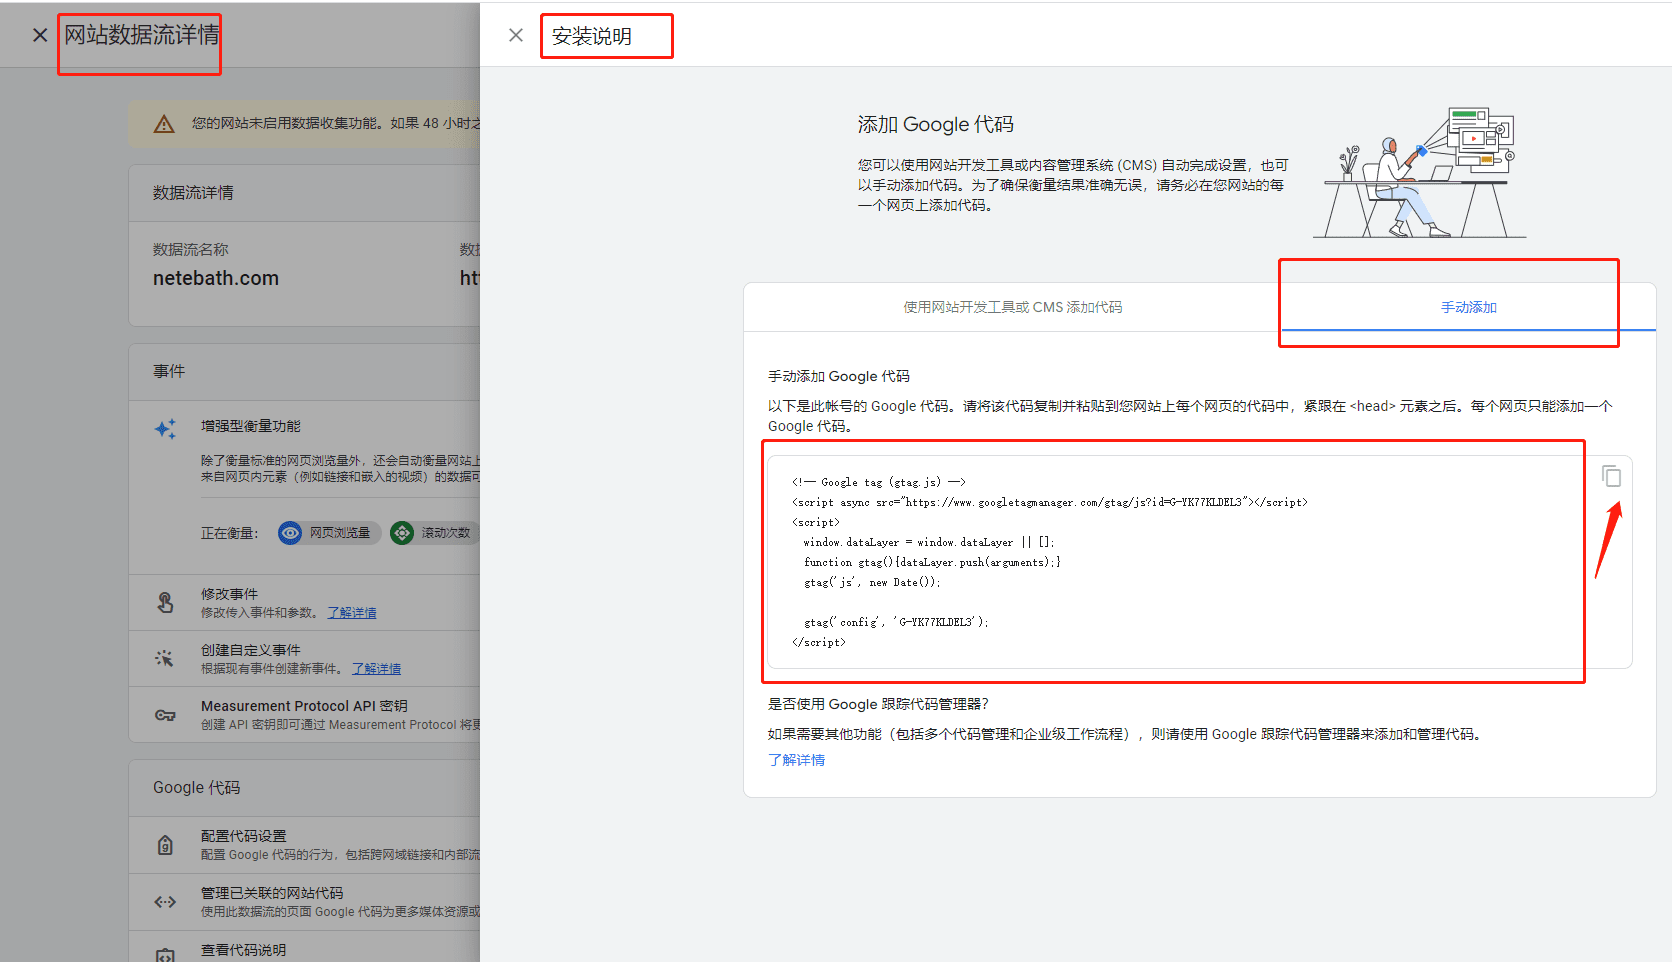Image resolution: width=1672 pixels, height=962 pixels.
Task: Click the code brackets icon
Action: pos(165,902)
